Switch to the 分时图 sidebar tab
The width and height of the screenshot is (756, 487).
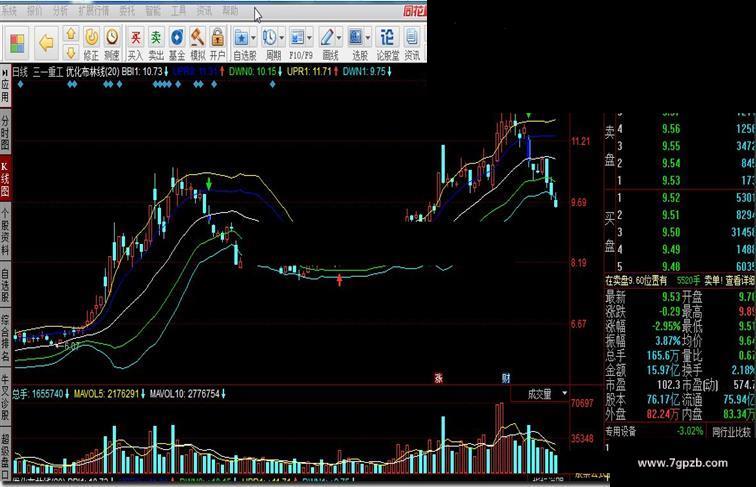click(x=5, y=132)
